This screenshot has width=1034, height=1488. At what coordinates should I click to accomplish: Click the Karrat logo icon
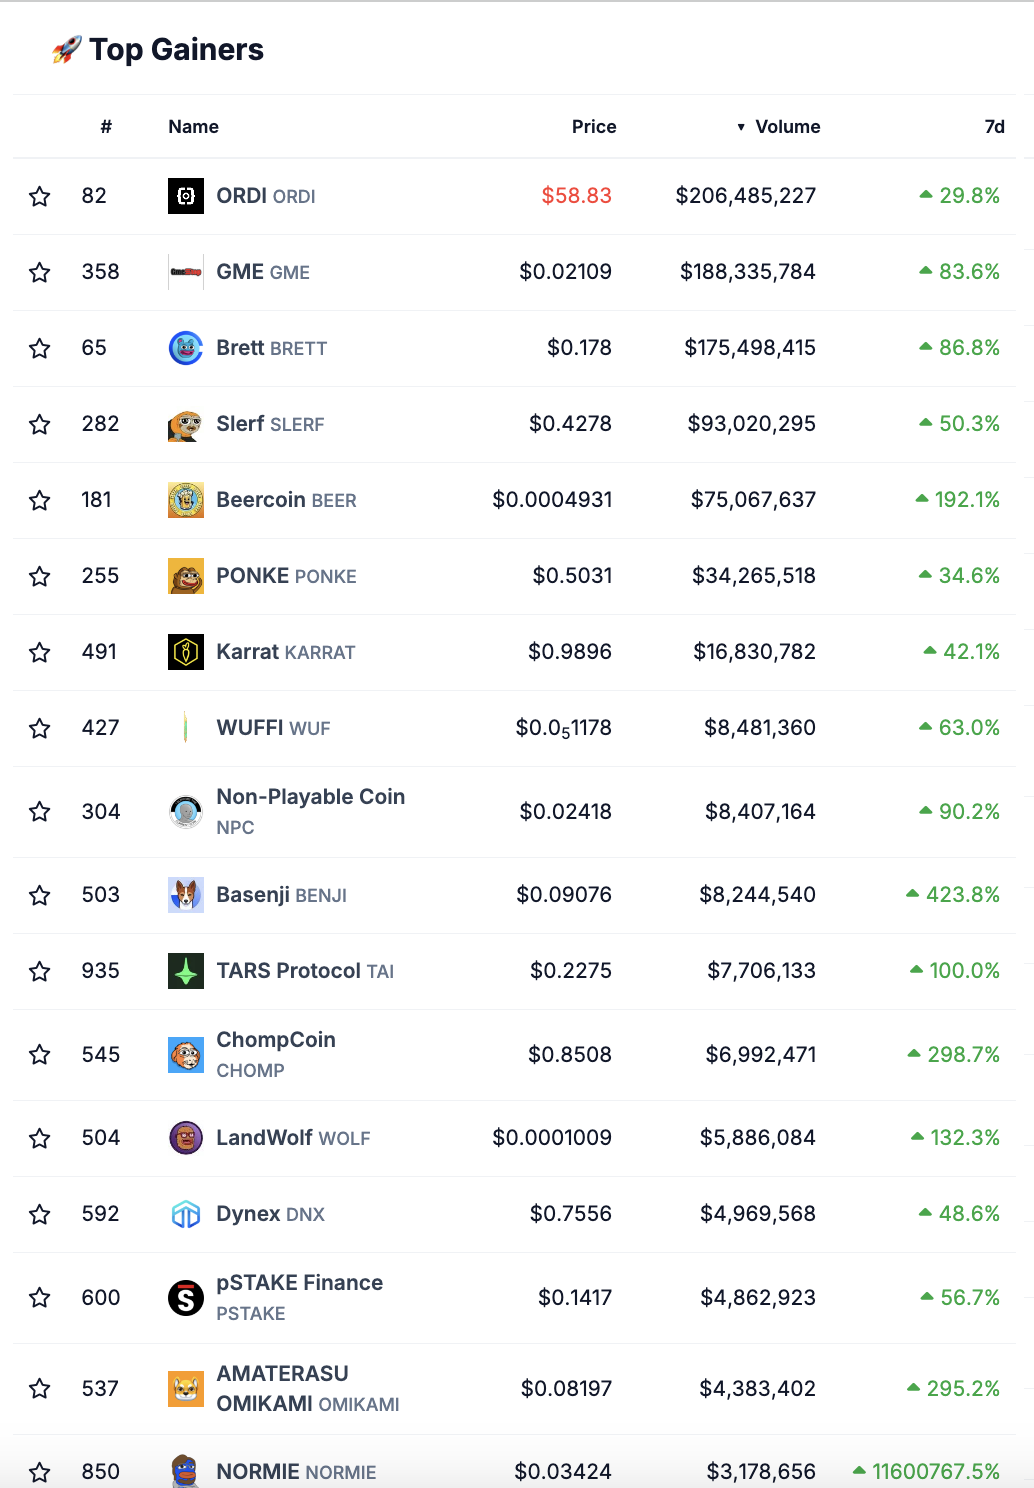tap(186, 652)
